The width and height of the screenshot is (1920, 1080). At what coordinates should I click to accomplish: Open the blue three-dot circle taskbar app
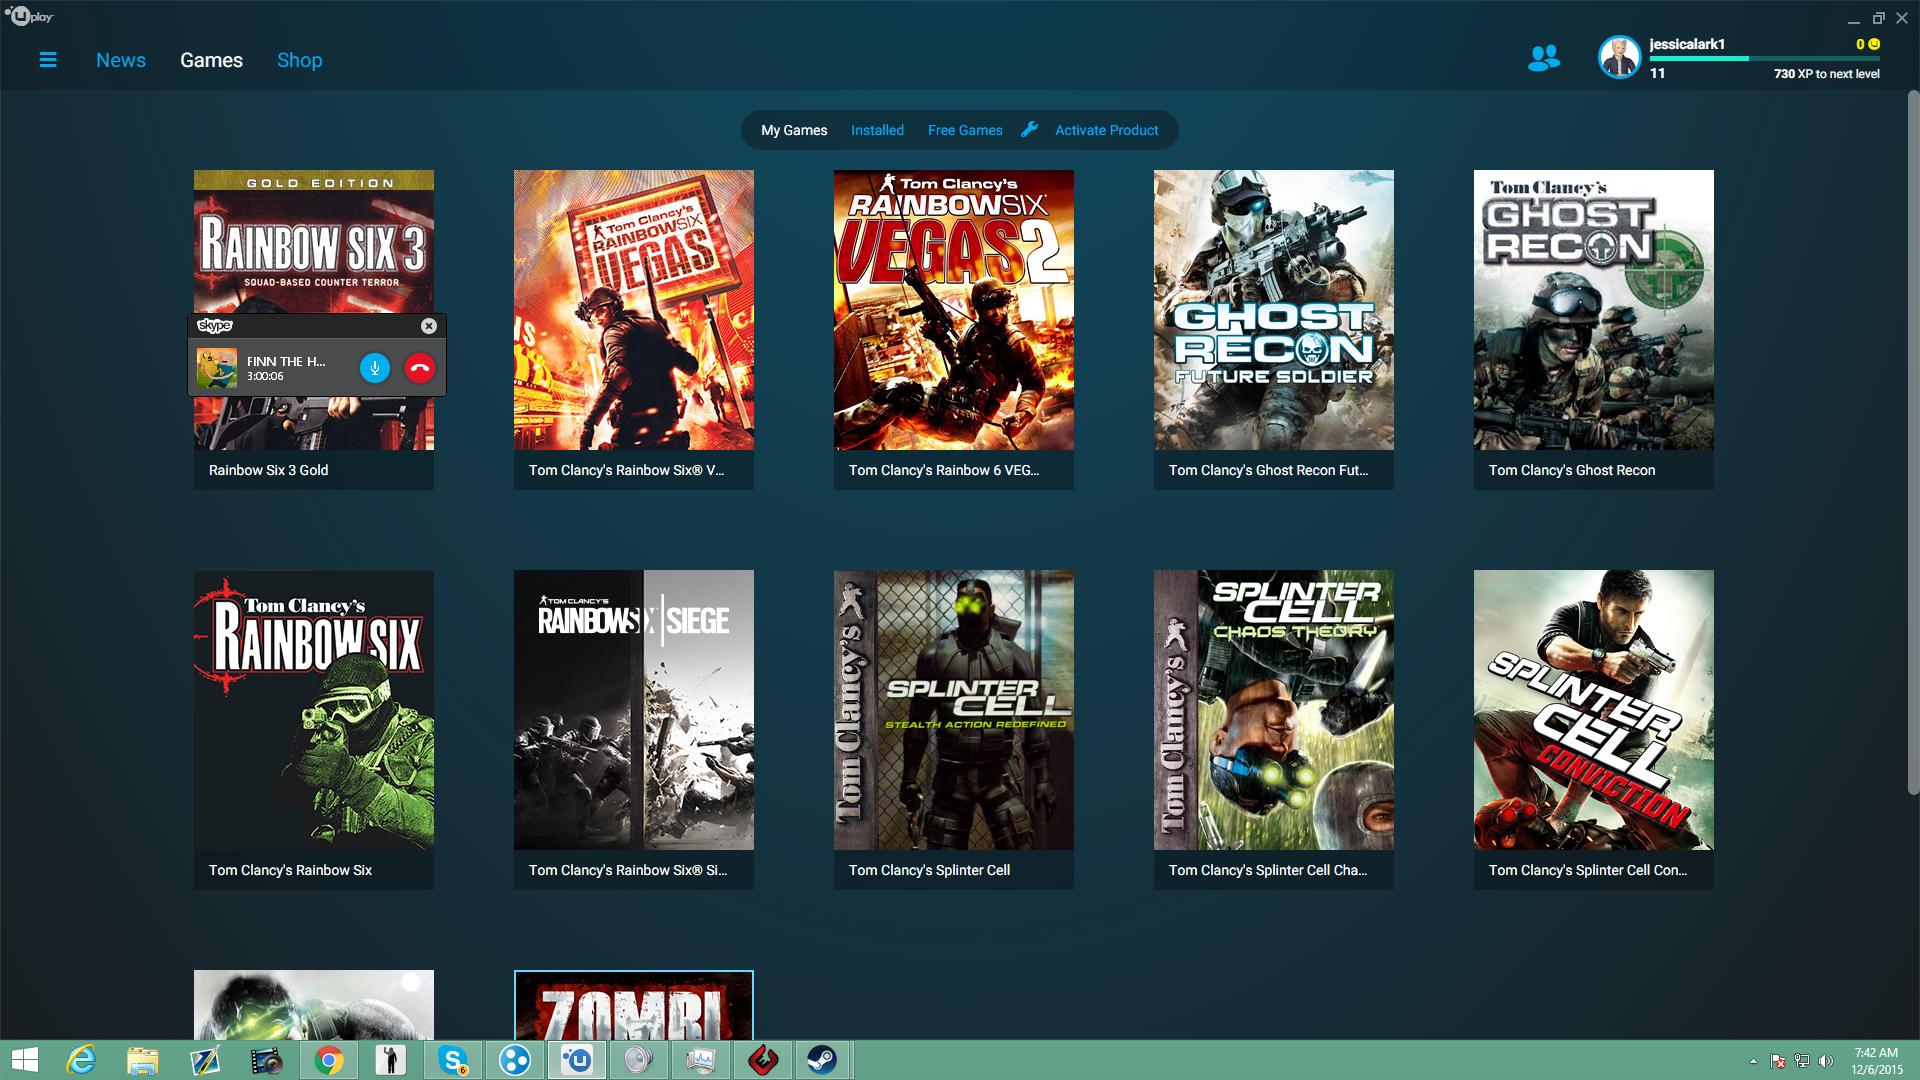[x=515, y=1060]
